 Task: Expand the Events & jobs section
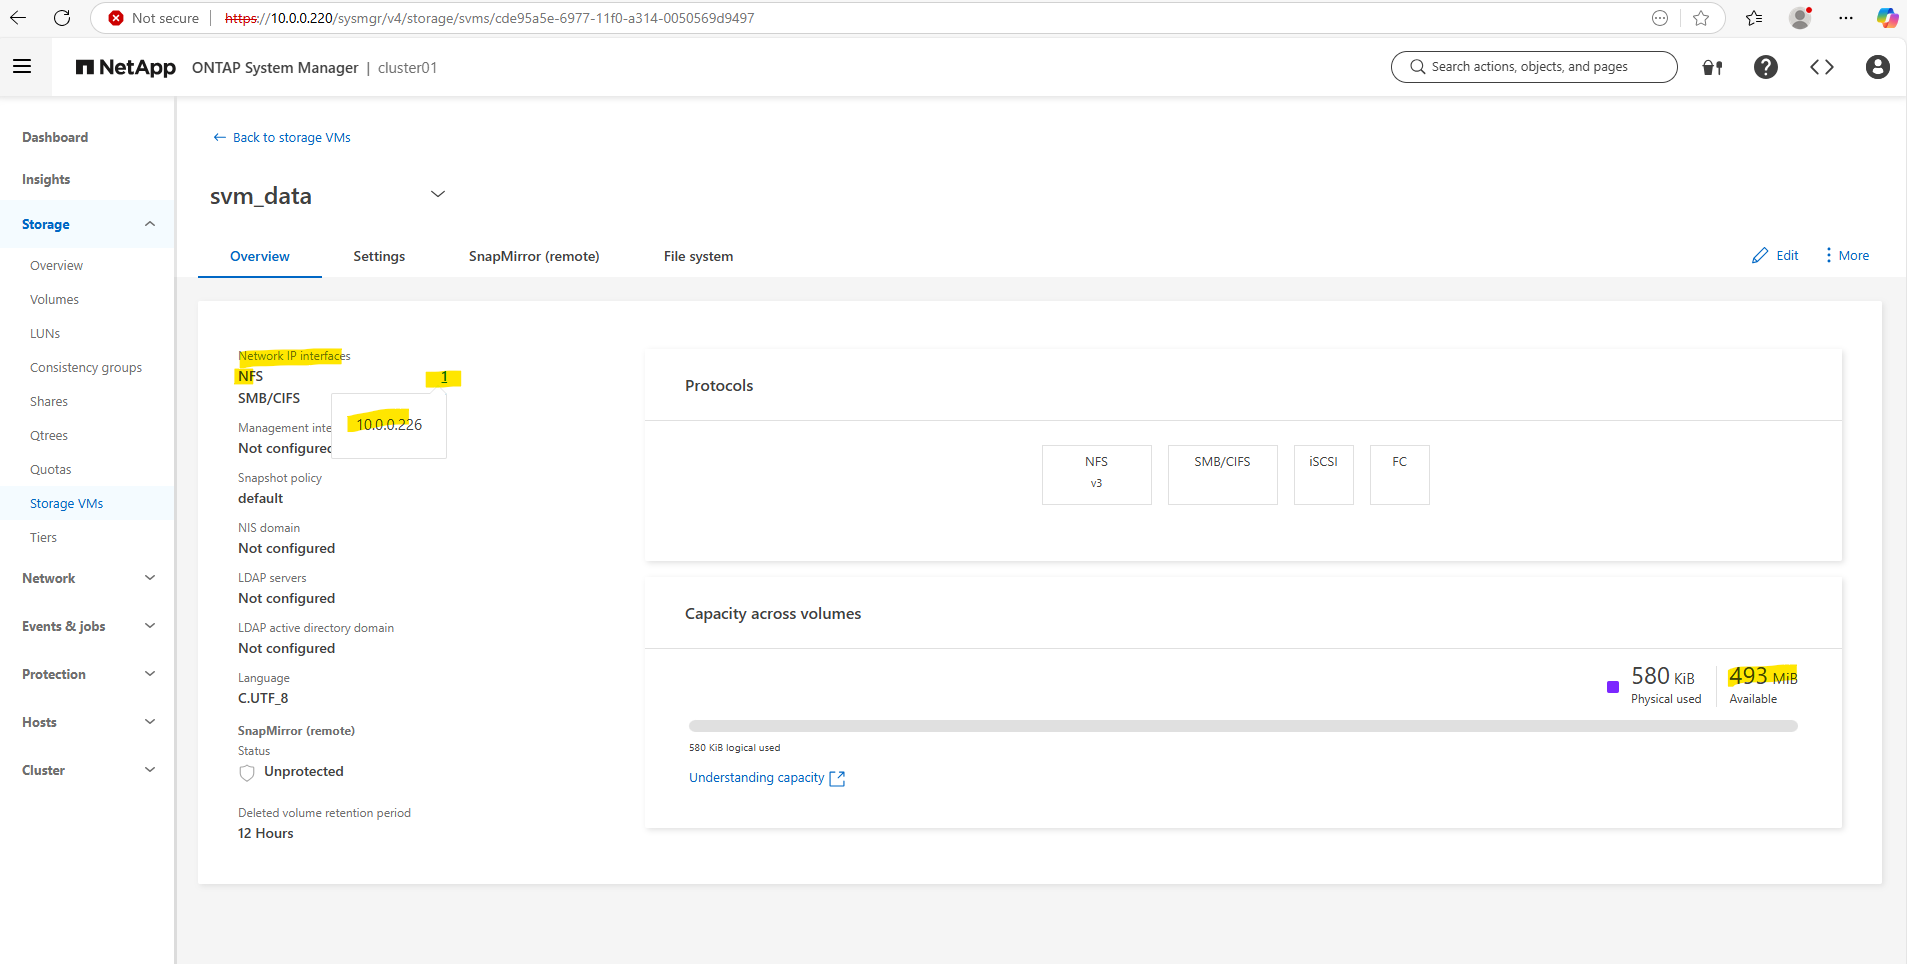pos(150,626)
